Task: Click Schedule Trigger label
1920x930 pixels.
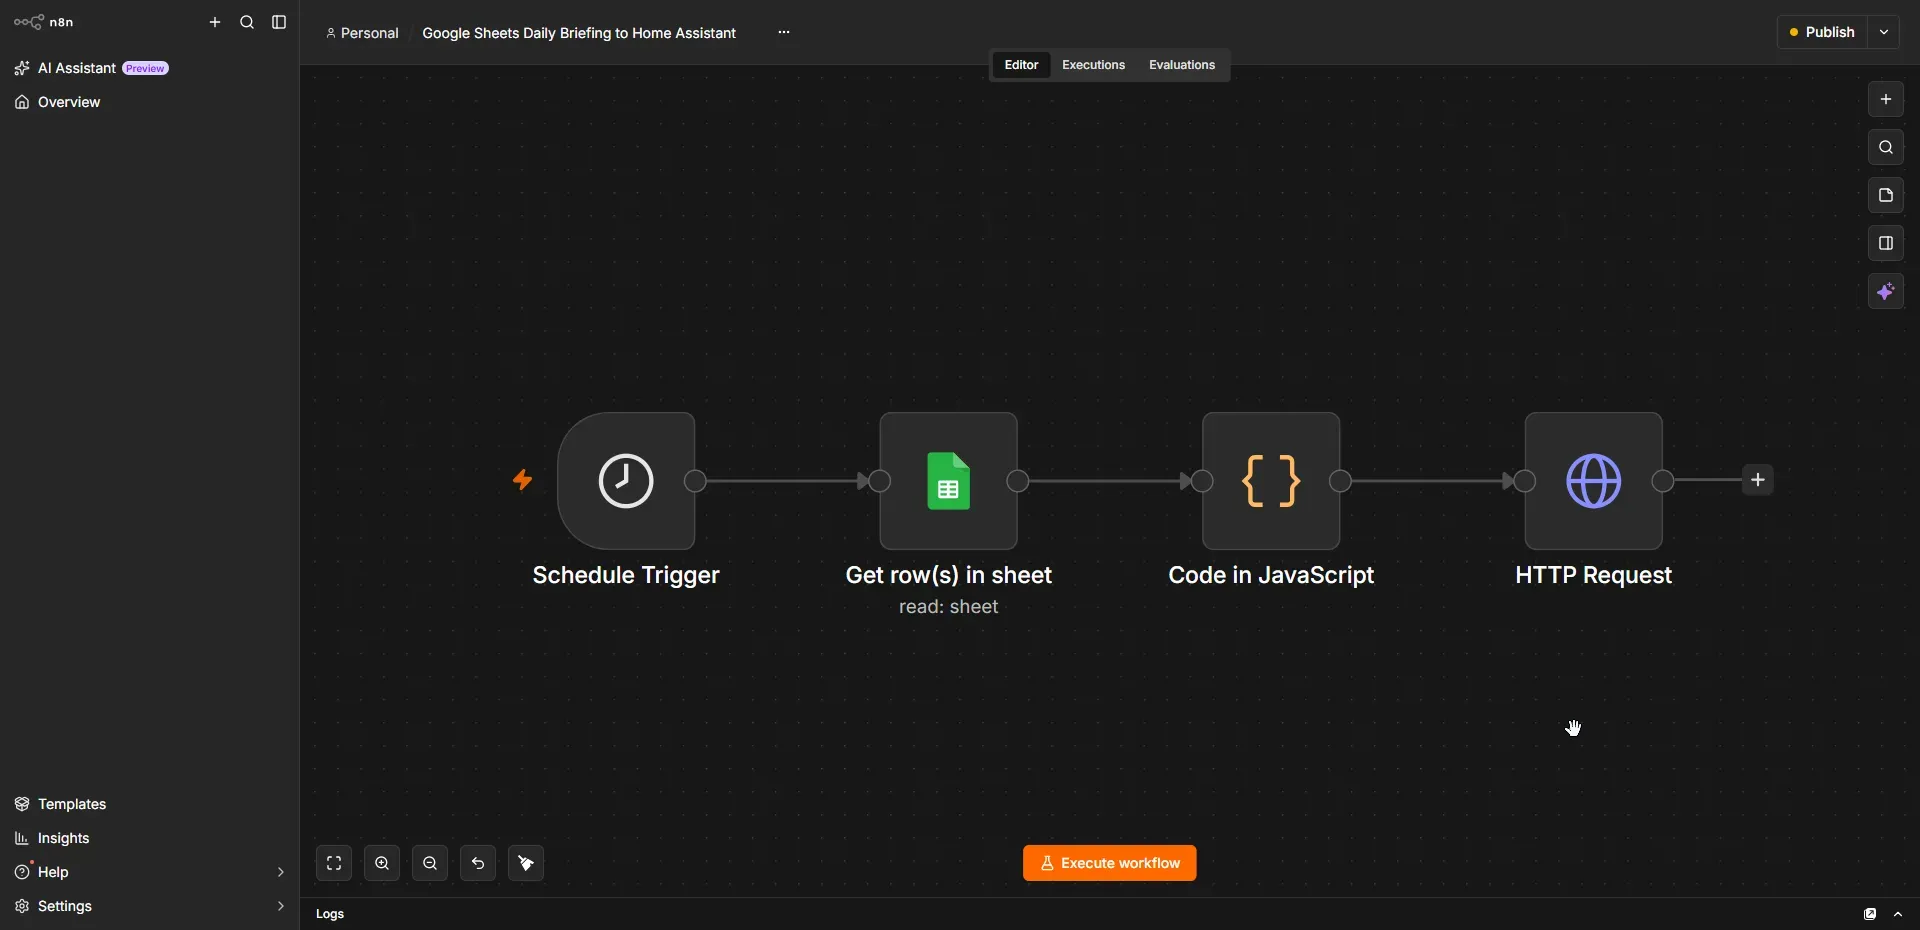Action: pyautogui.click(x=626, y=575)
